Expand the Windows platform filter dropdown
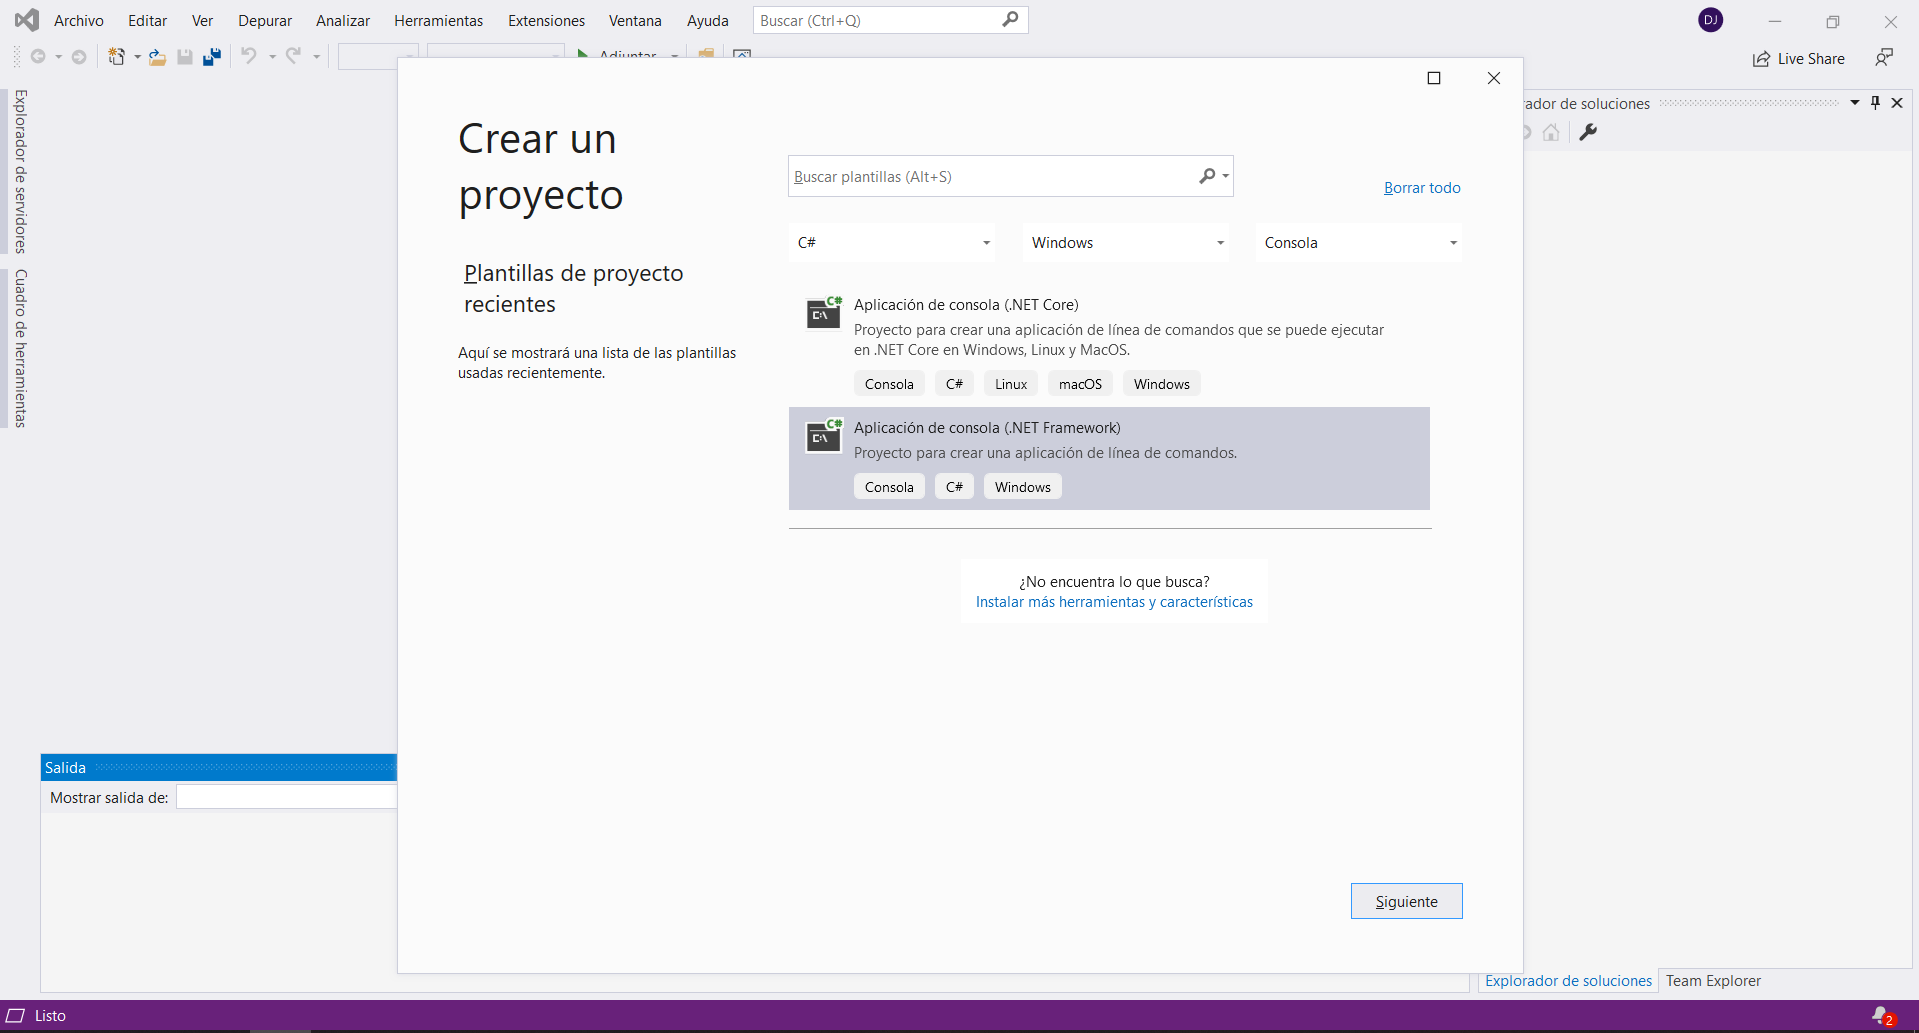The height and width of the screenshot is (1033, 1919). [x=1126, y=243]
